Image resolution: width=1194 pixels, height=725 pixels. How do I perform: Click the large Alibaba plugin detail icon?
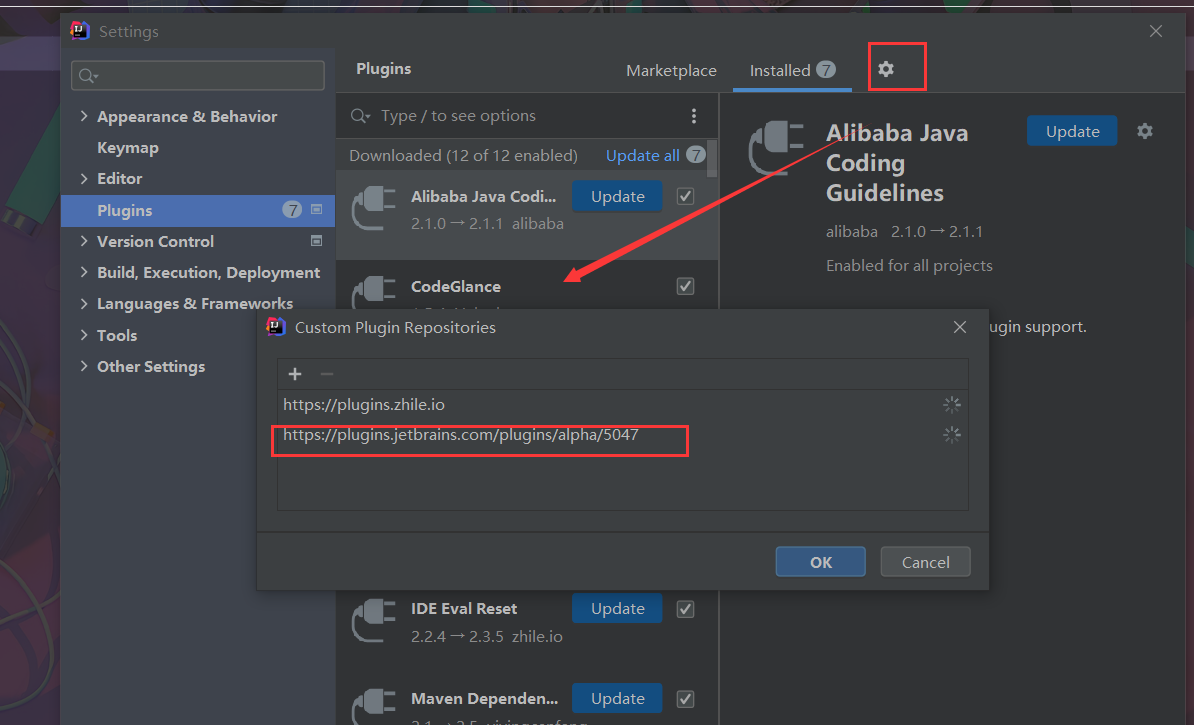coord(776,149)
